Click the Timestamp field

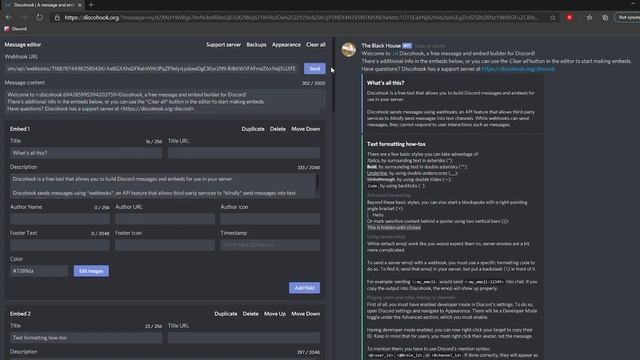[x=270, y=245]
